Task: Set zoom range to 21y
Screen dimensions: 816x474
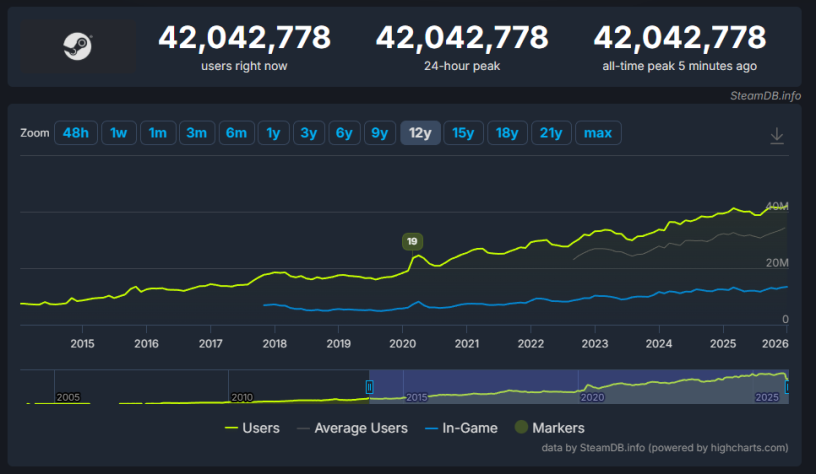Action: [551, 133]
